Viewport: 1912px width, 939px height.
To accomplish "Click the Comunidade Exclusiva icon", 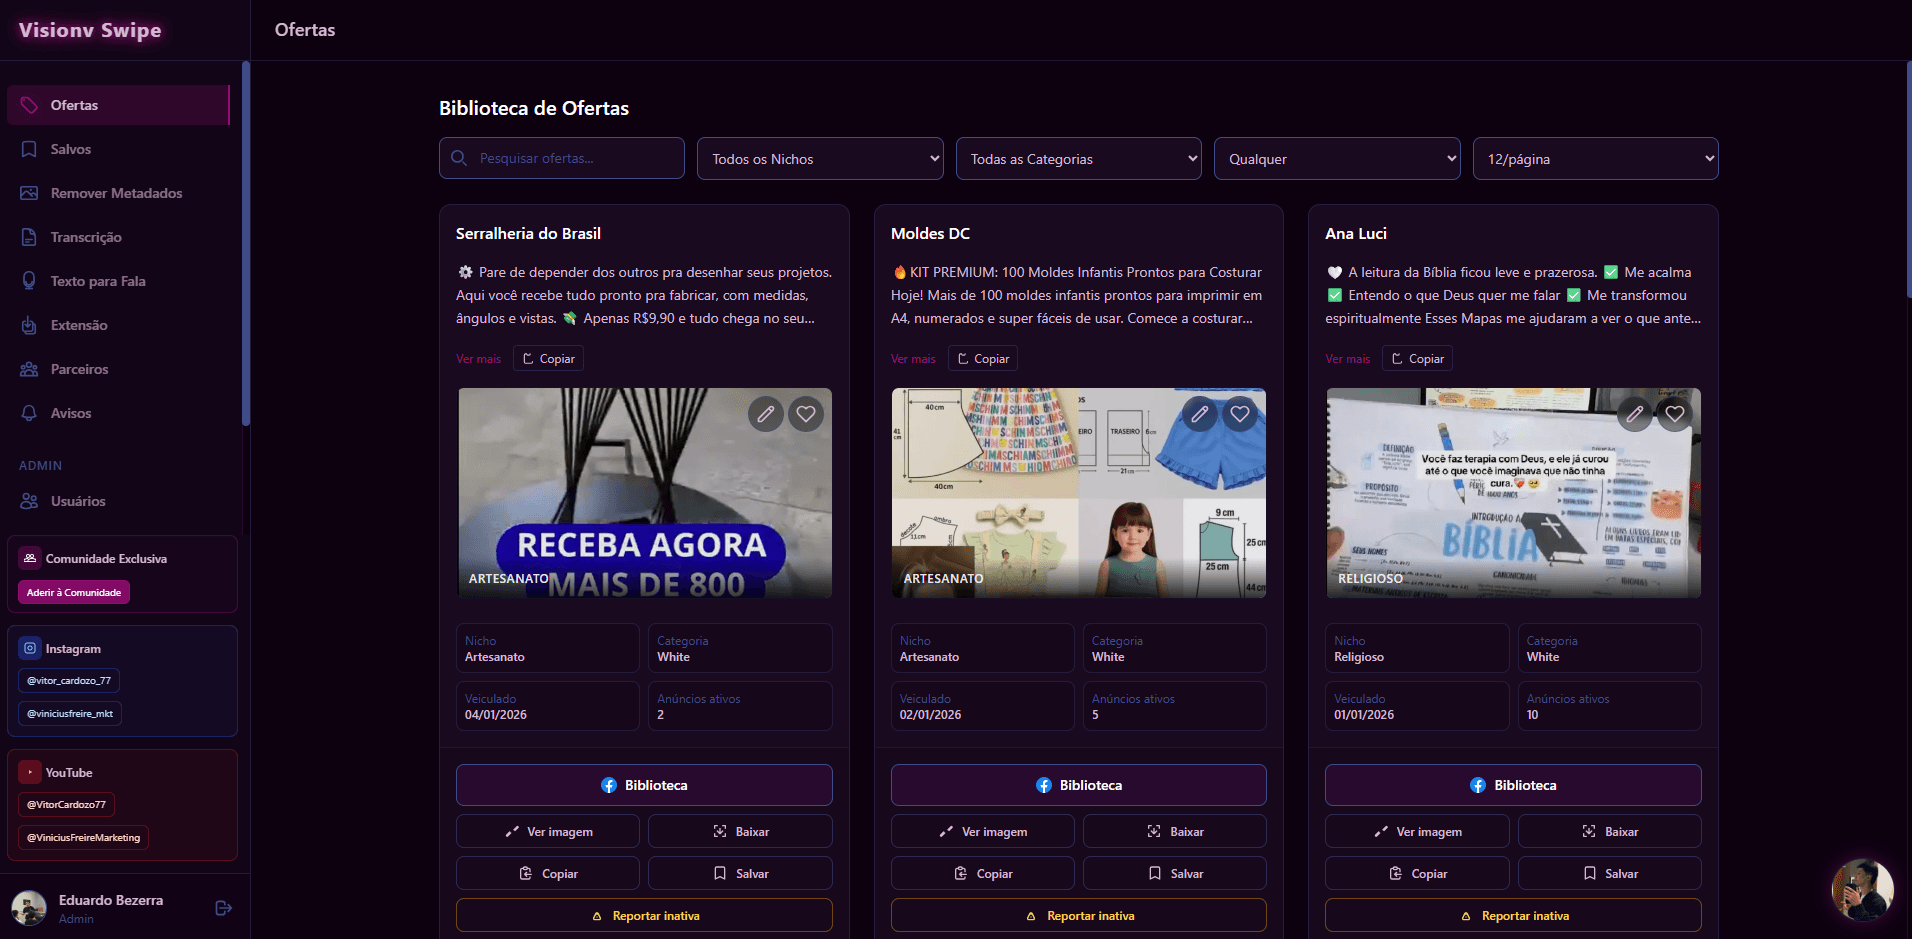I will [30, 558].
